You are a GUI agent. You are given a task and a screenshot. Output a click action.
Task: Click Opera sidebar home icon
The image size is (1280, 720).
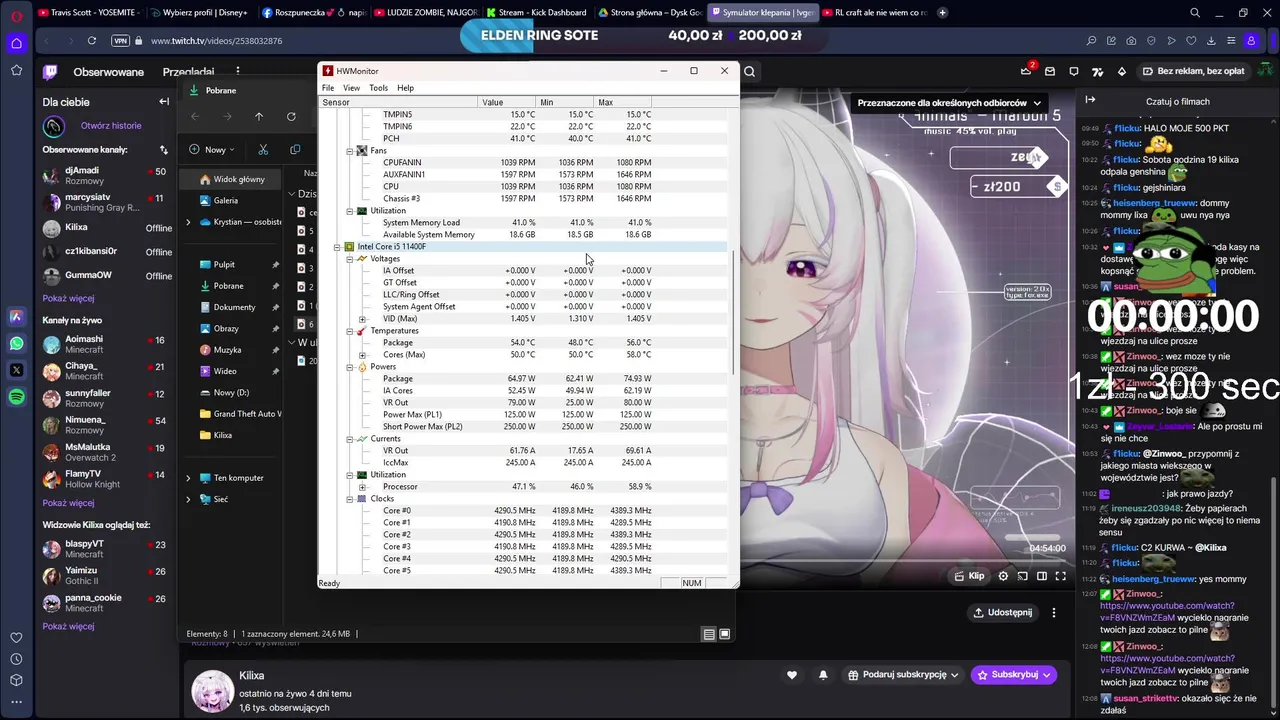pyautogui.click(x=16, y=43)
